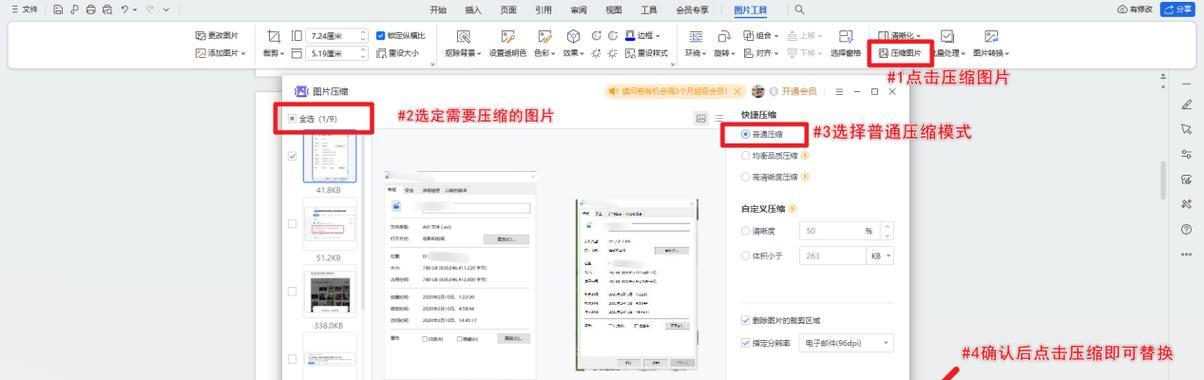This screenshot has width=1204, height=380.
Task: Open the 旋转 rotate dropdown
Action: click(725, 53)
